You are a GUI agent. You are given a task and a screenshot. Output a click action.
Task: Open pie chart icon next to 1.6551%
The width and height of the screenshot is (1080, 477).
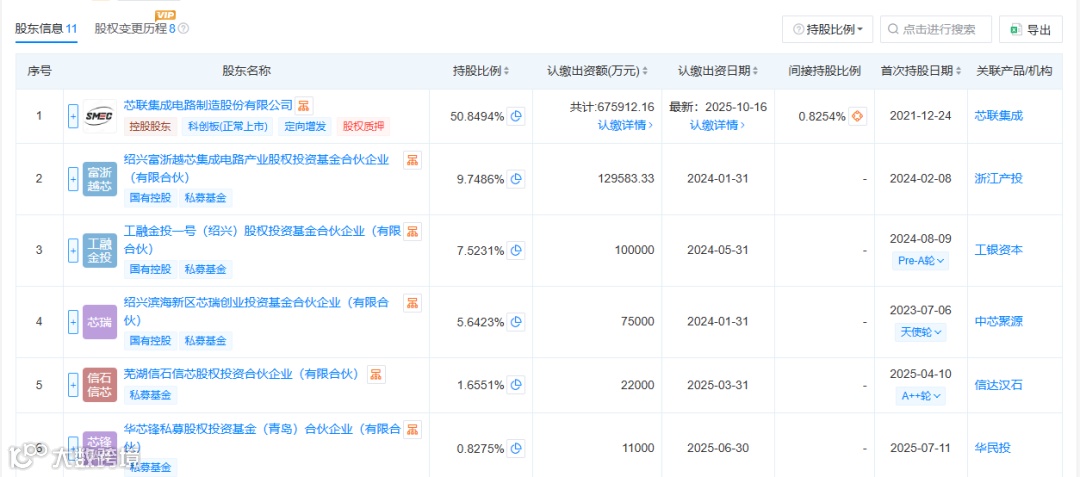tap(517, 385)
